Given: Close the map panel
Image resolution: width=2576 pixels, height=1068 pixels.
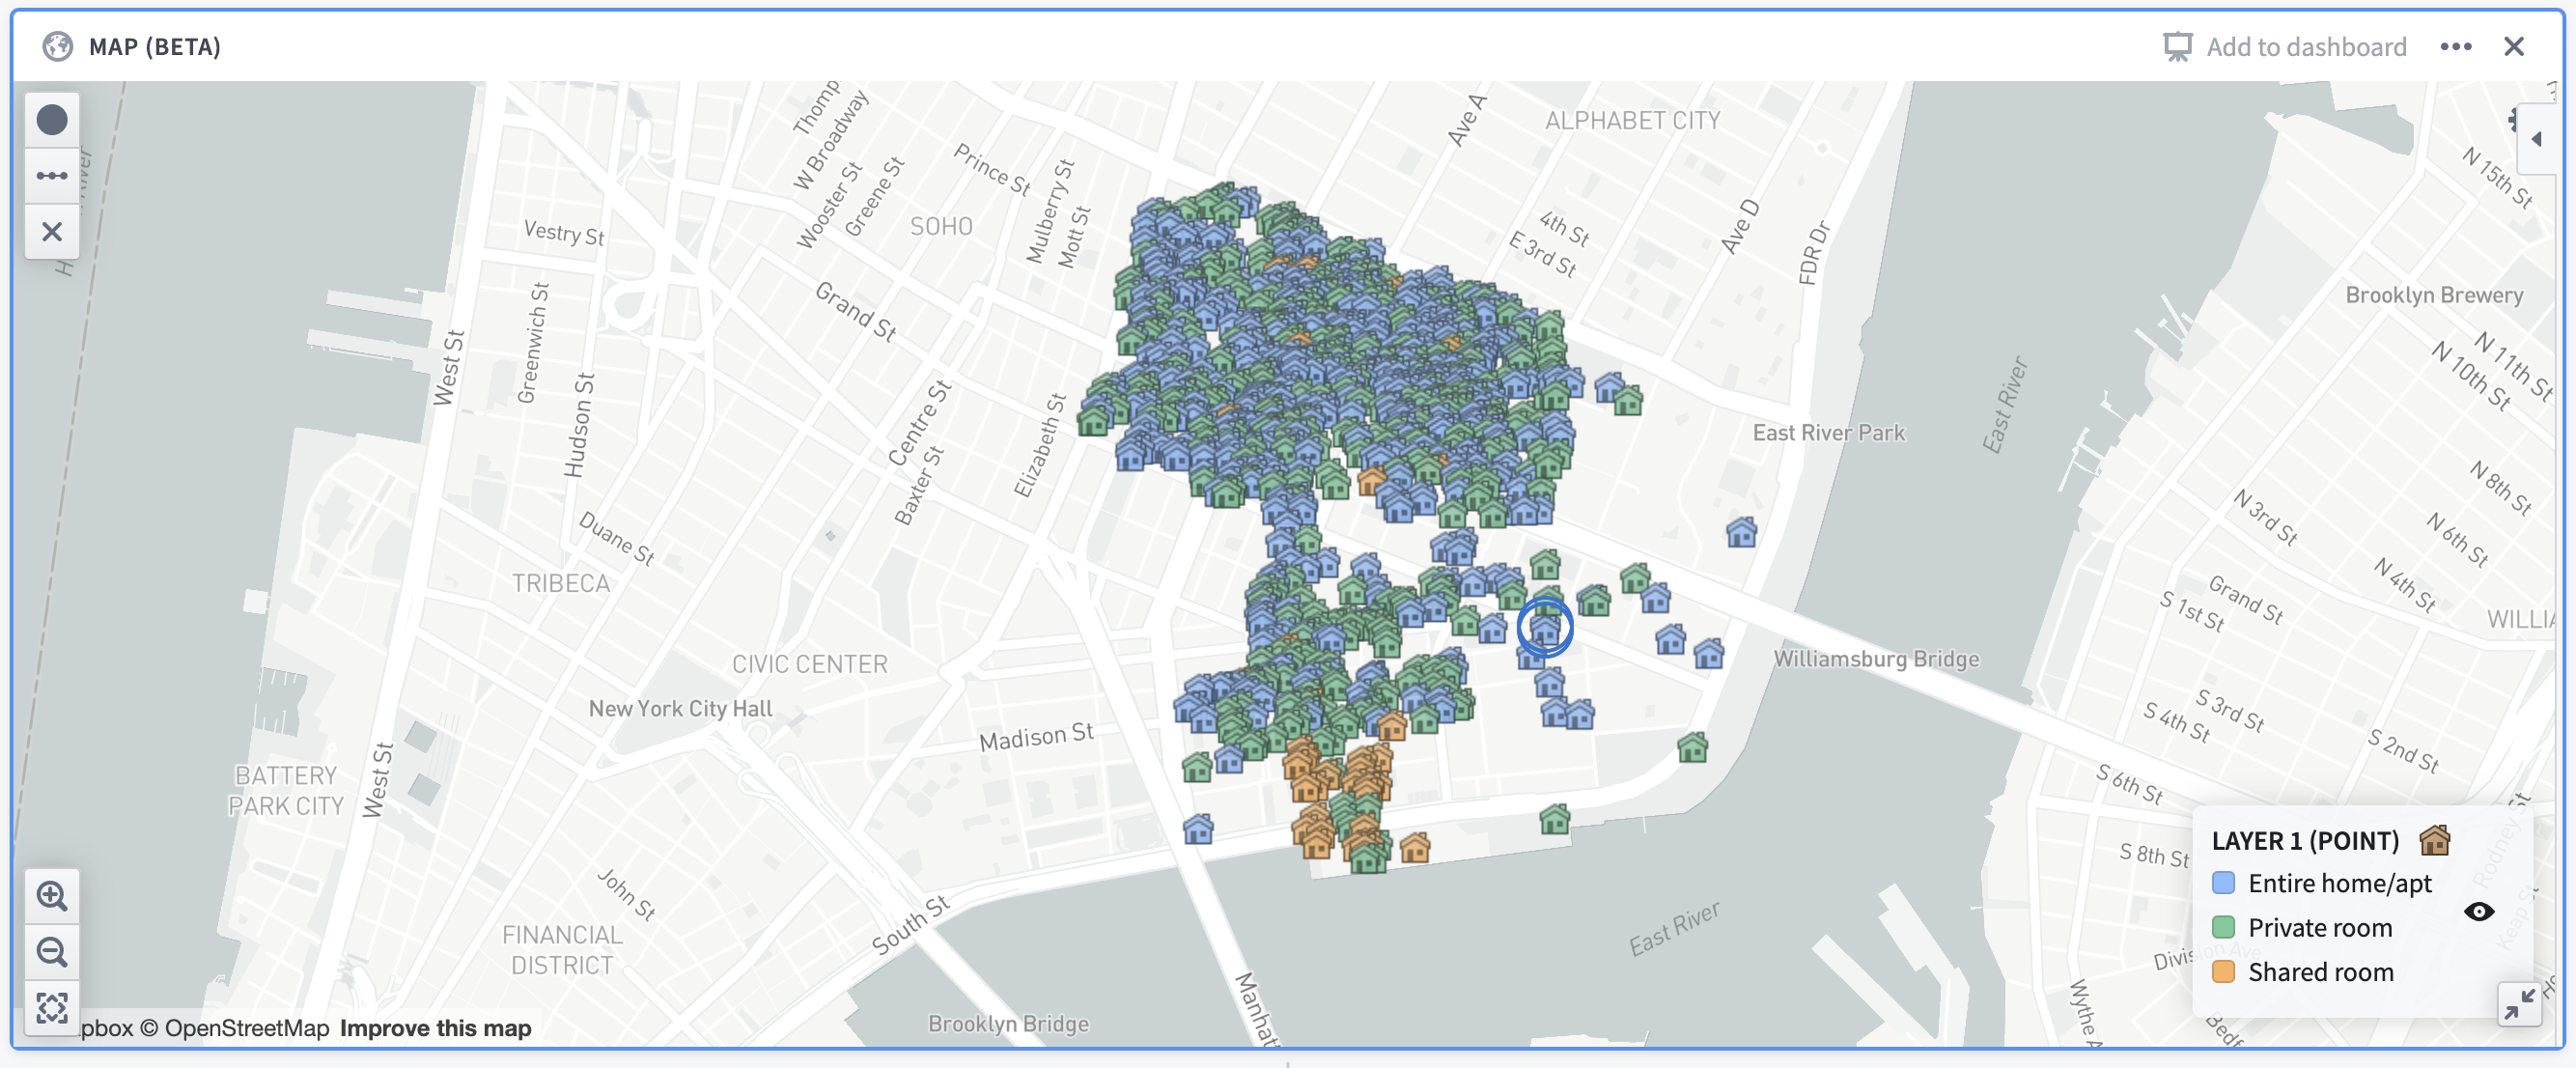Looking at the screenshot, I should click(x=2514, y=47).
